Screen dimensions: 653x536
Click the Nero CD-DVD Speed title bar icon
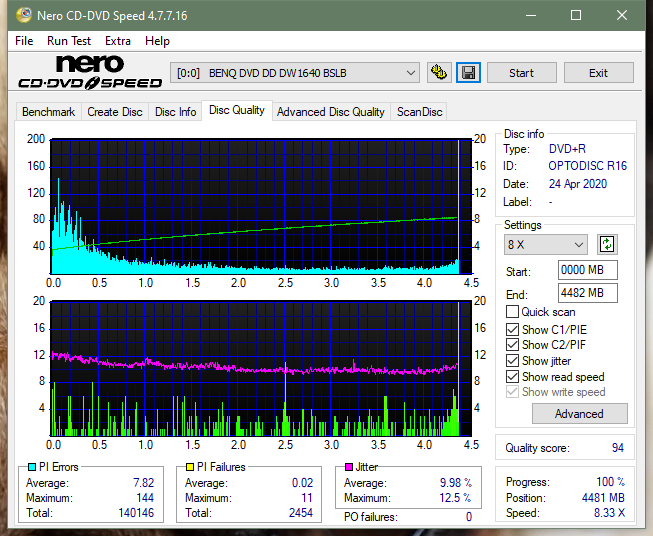click(23, 15)
